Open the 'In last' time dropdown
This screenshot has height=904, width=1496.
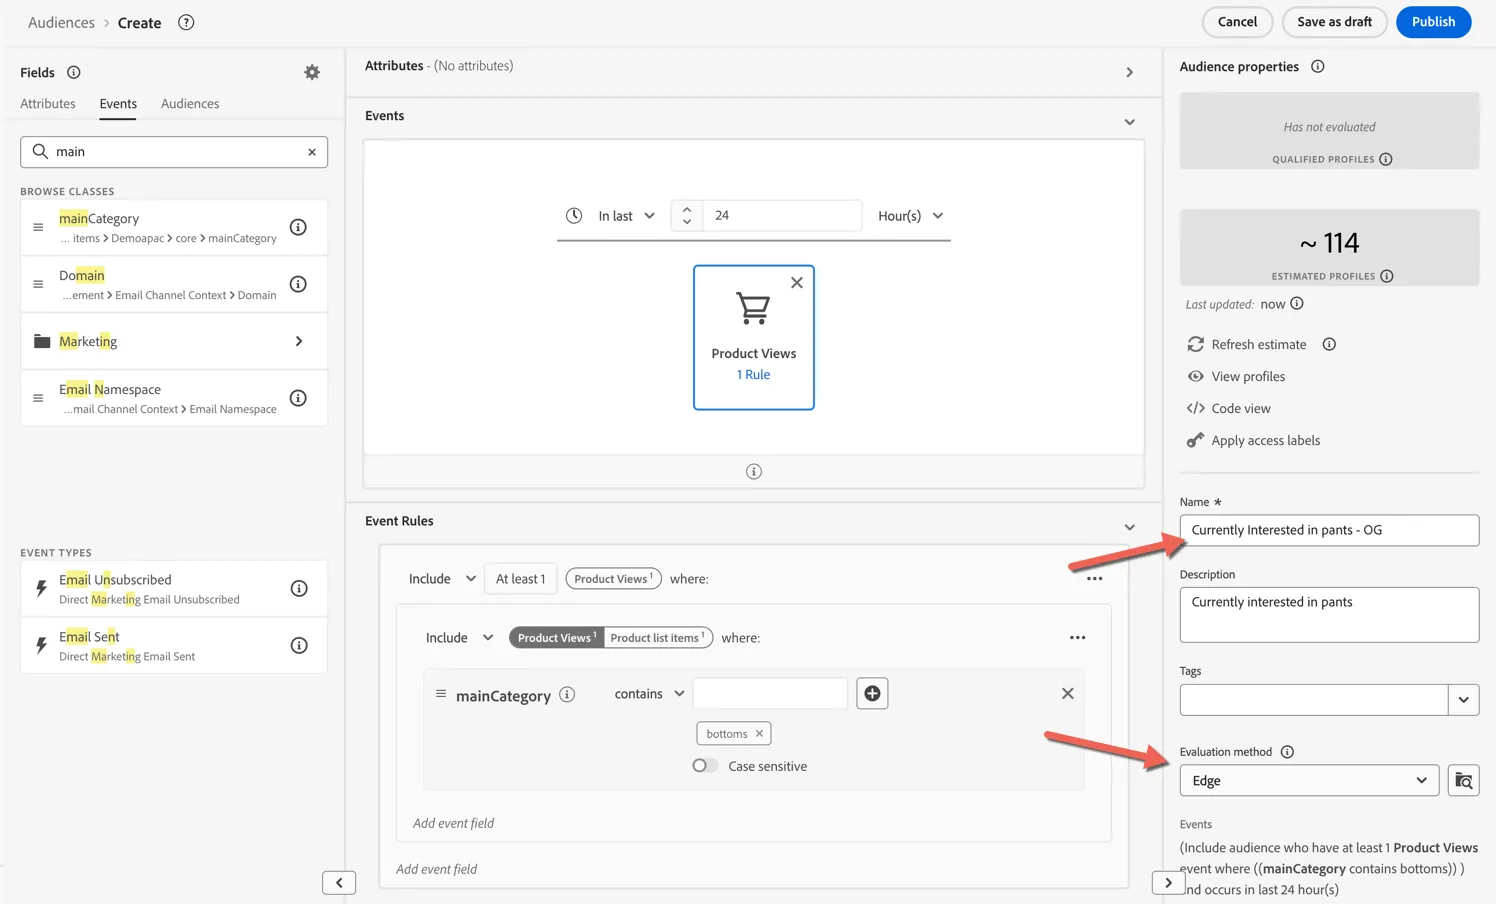click(x=626, y=216)
